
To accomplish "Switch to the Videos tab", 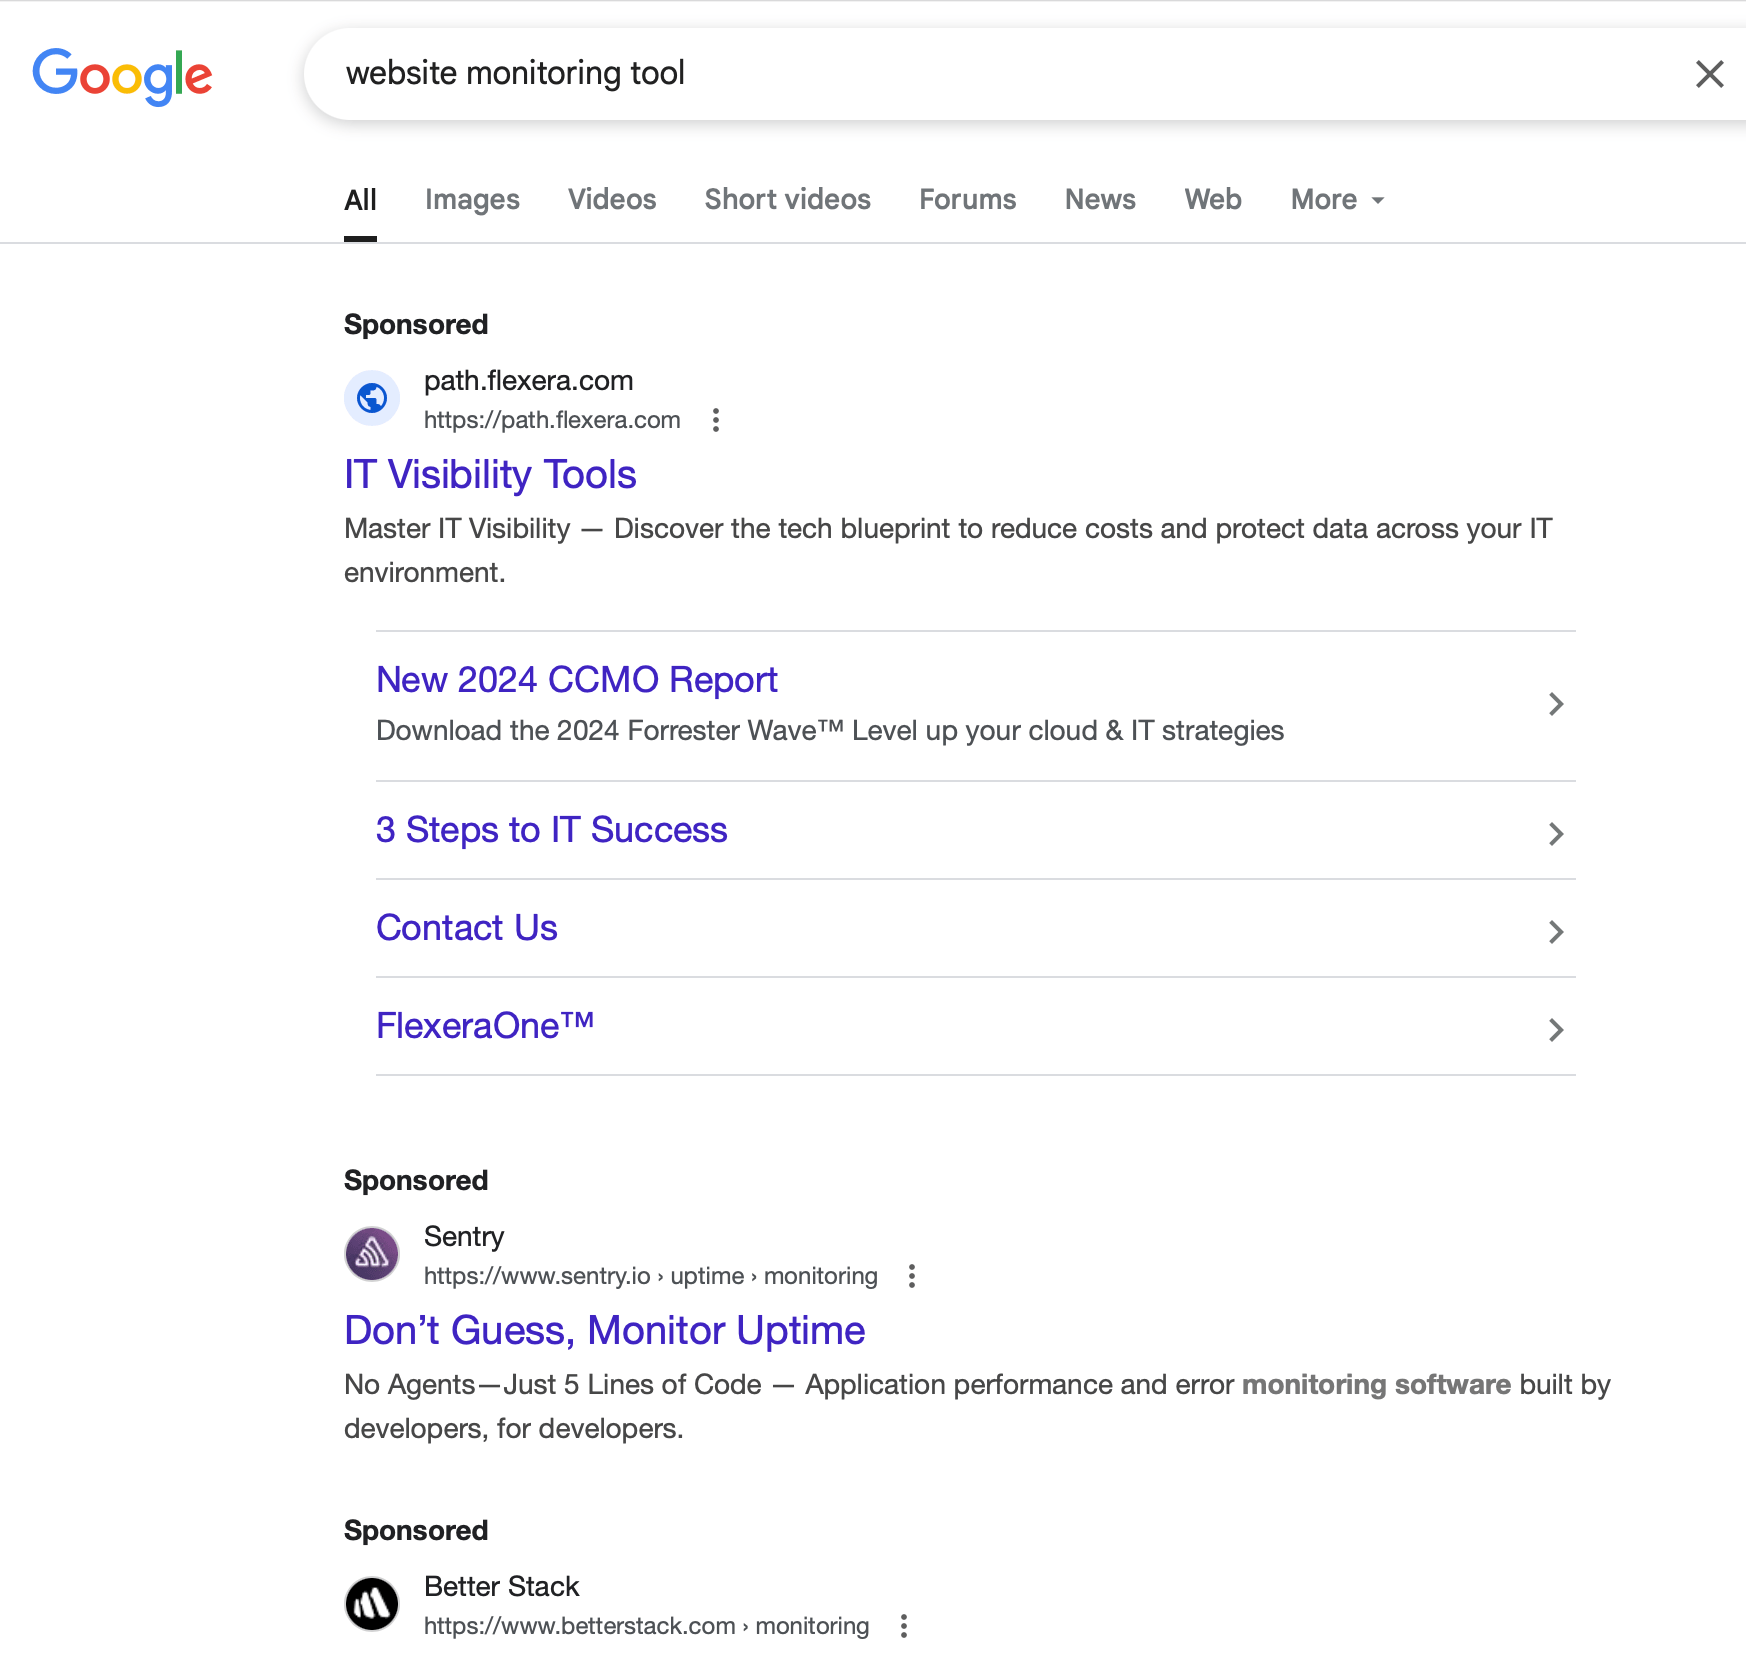I will coord(612,200).
